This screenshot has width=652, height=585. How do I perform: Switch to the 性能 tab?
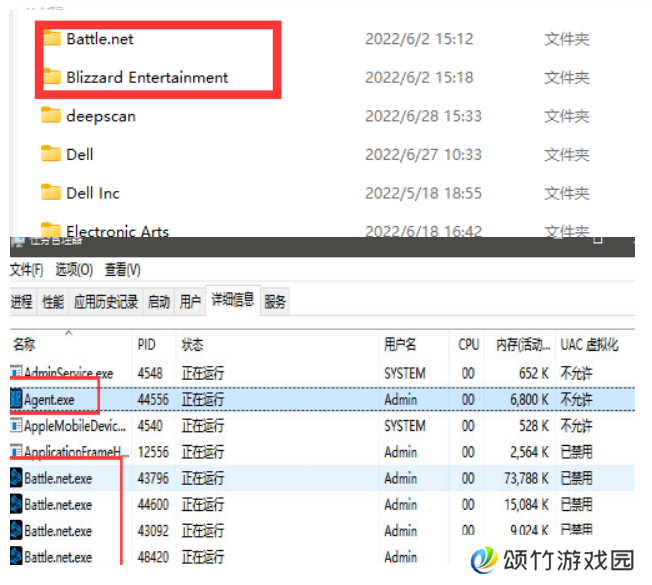(x=53, y=301)
